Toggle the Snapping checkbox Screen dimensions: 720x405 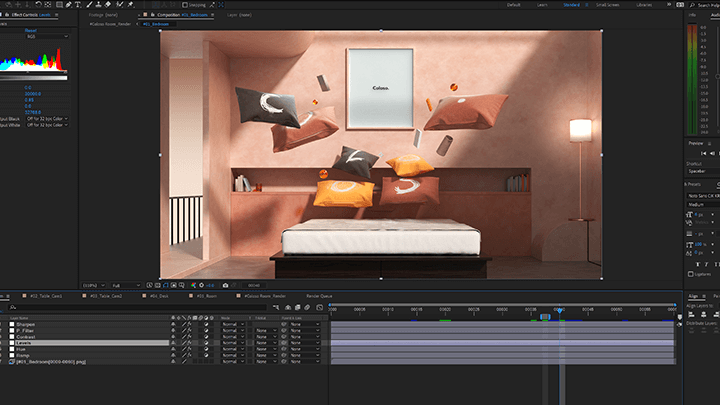click(x=185, y=5)
